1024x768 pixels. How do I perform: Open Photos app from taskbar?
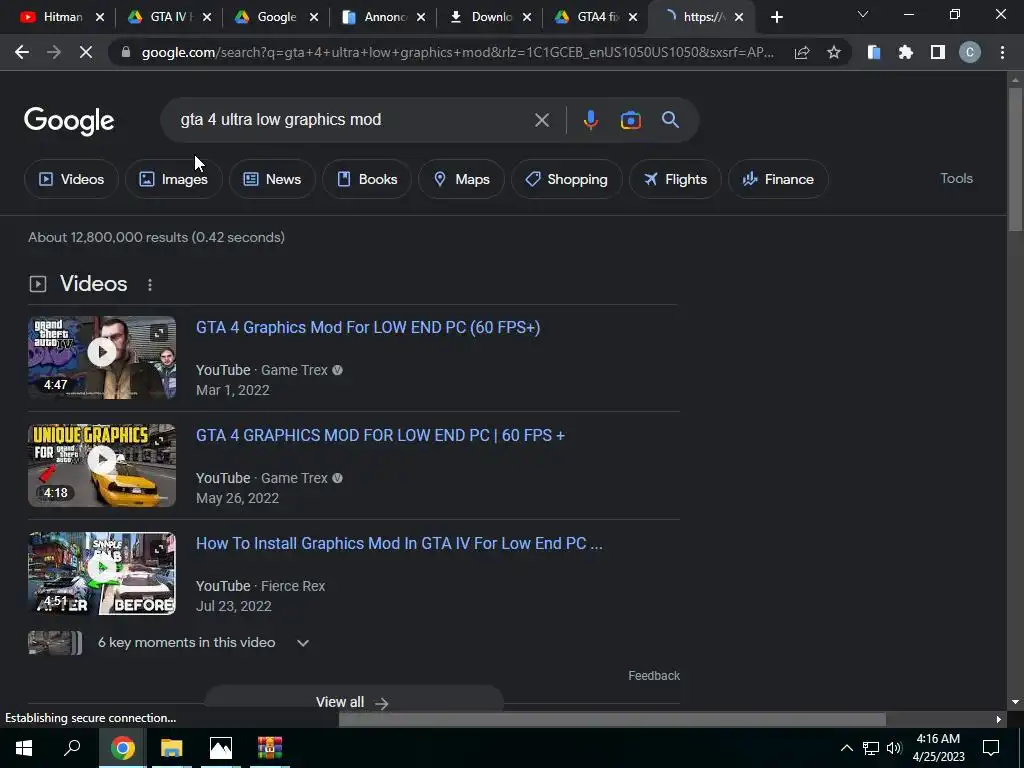pyautogui.click(x=221, y=748)
